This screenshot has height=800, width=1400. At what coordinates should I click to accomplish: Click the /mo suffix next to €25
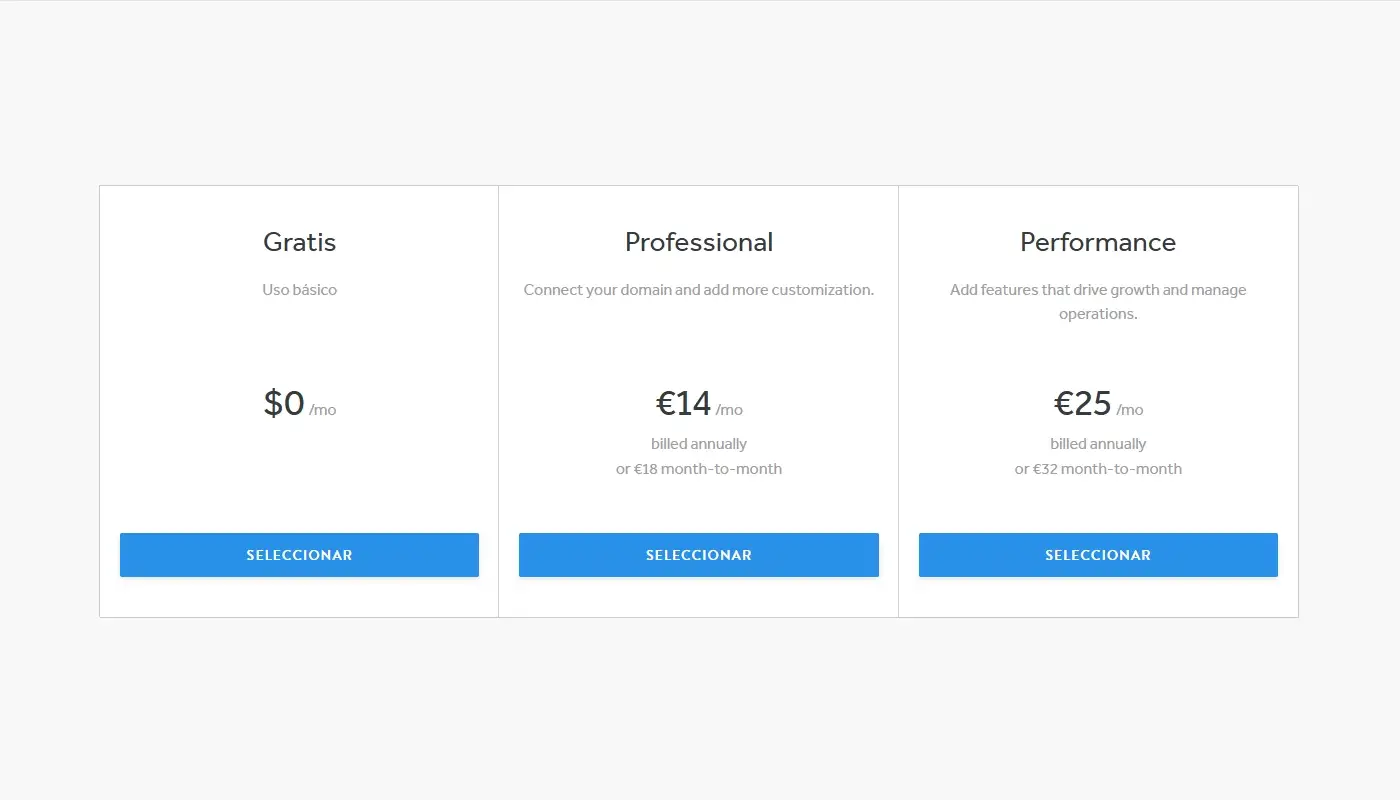point(1129,409)
